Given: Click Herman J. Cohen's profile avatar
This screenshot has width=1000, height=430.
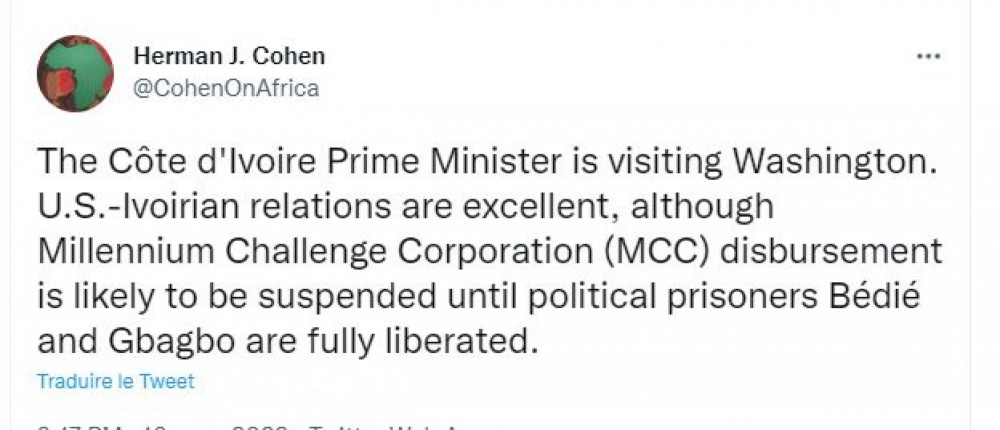Looking at the screenshot, I should pos(75,73).
